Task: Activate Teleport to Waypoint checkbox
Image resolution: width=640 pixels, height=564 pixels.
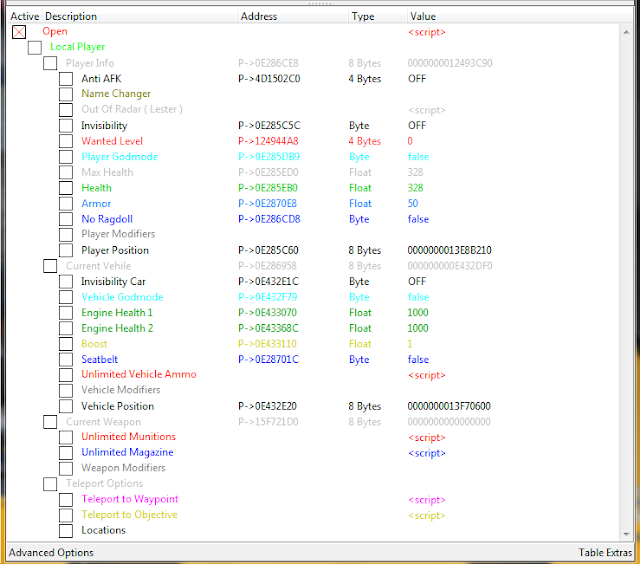Action: 66,500
